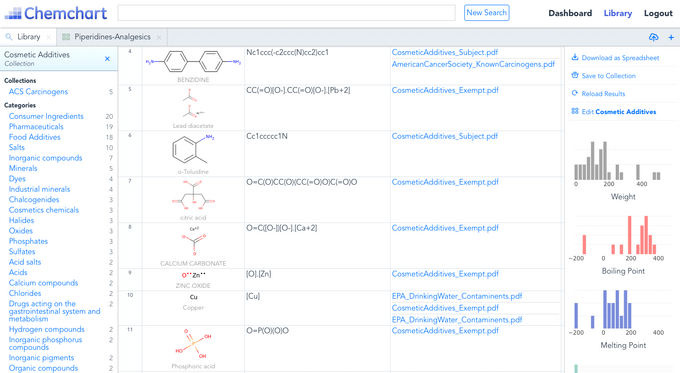This screenshot has width=680, height=373.
Task: Click the Chemchart logo
Action: click(x=56, y=13)
